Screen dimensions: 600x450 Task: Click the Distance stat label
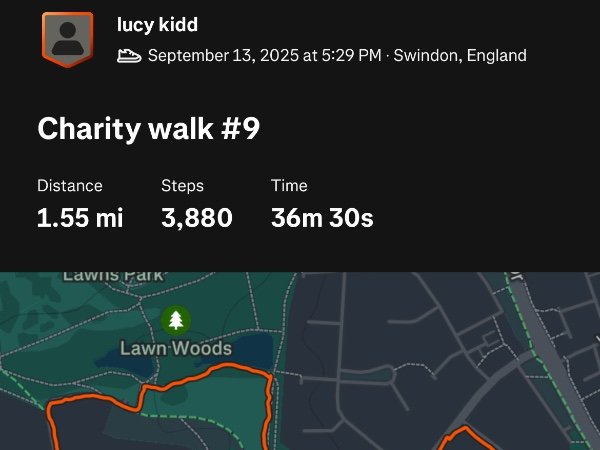pos(70,186)
